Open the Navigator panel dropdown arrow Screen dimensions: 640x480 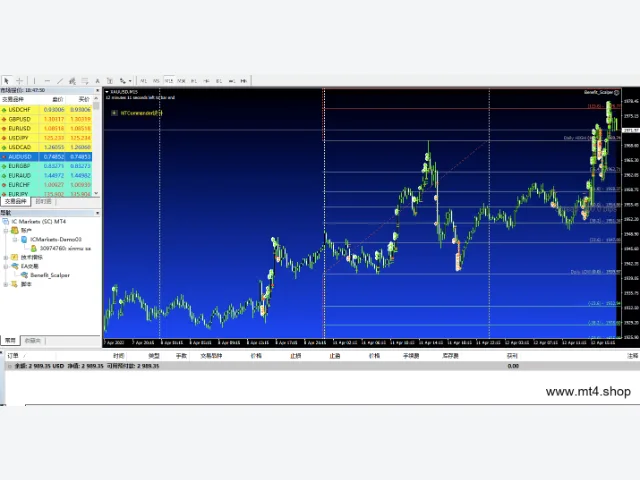[x=97, y=213]
